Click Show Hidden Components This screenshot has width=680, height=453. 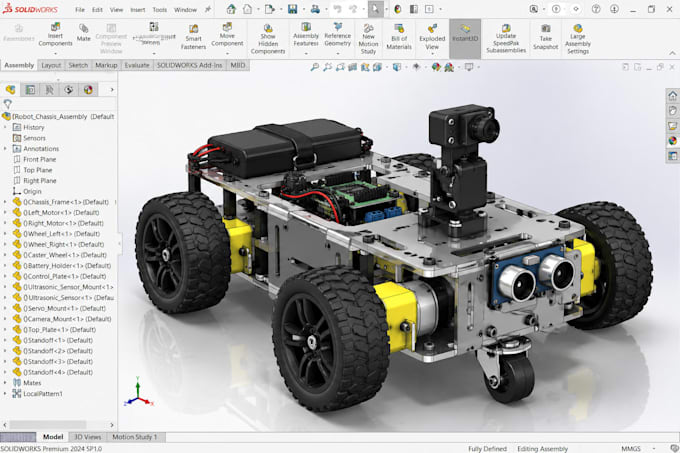coord(268,39)
